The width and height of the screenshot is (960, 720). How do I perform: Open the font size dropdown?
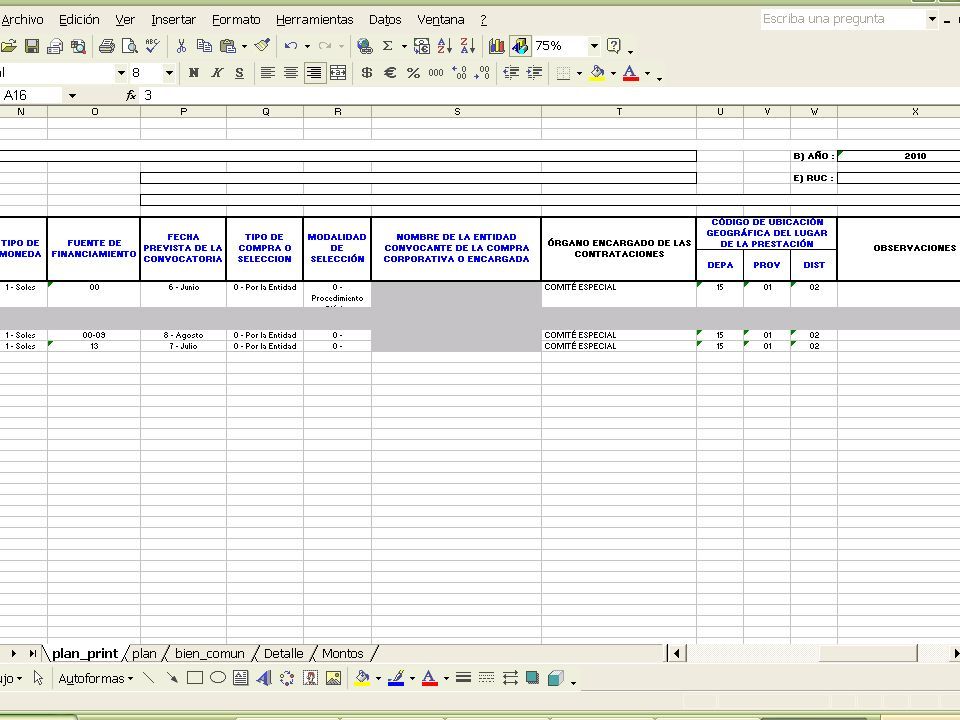pyautogui.click(x=169, y=73)
